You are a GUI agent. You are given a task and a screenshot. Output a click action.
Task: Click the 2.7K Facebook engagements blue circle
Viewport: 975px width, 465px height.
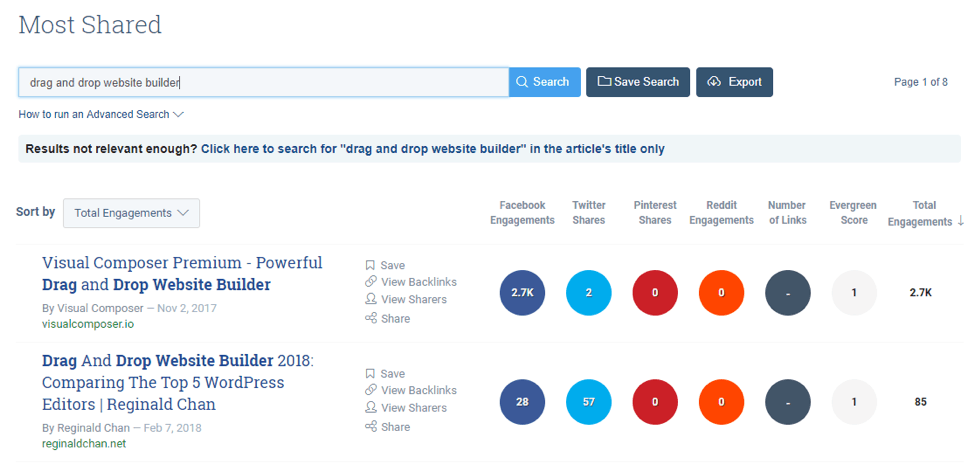tap(522, 293)
